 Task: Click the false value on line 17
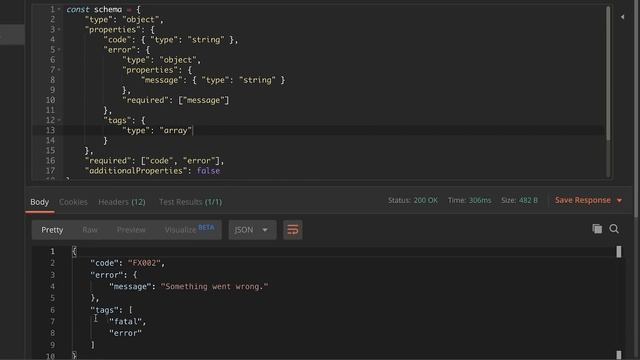208,171
